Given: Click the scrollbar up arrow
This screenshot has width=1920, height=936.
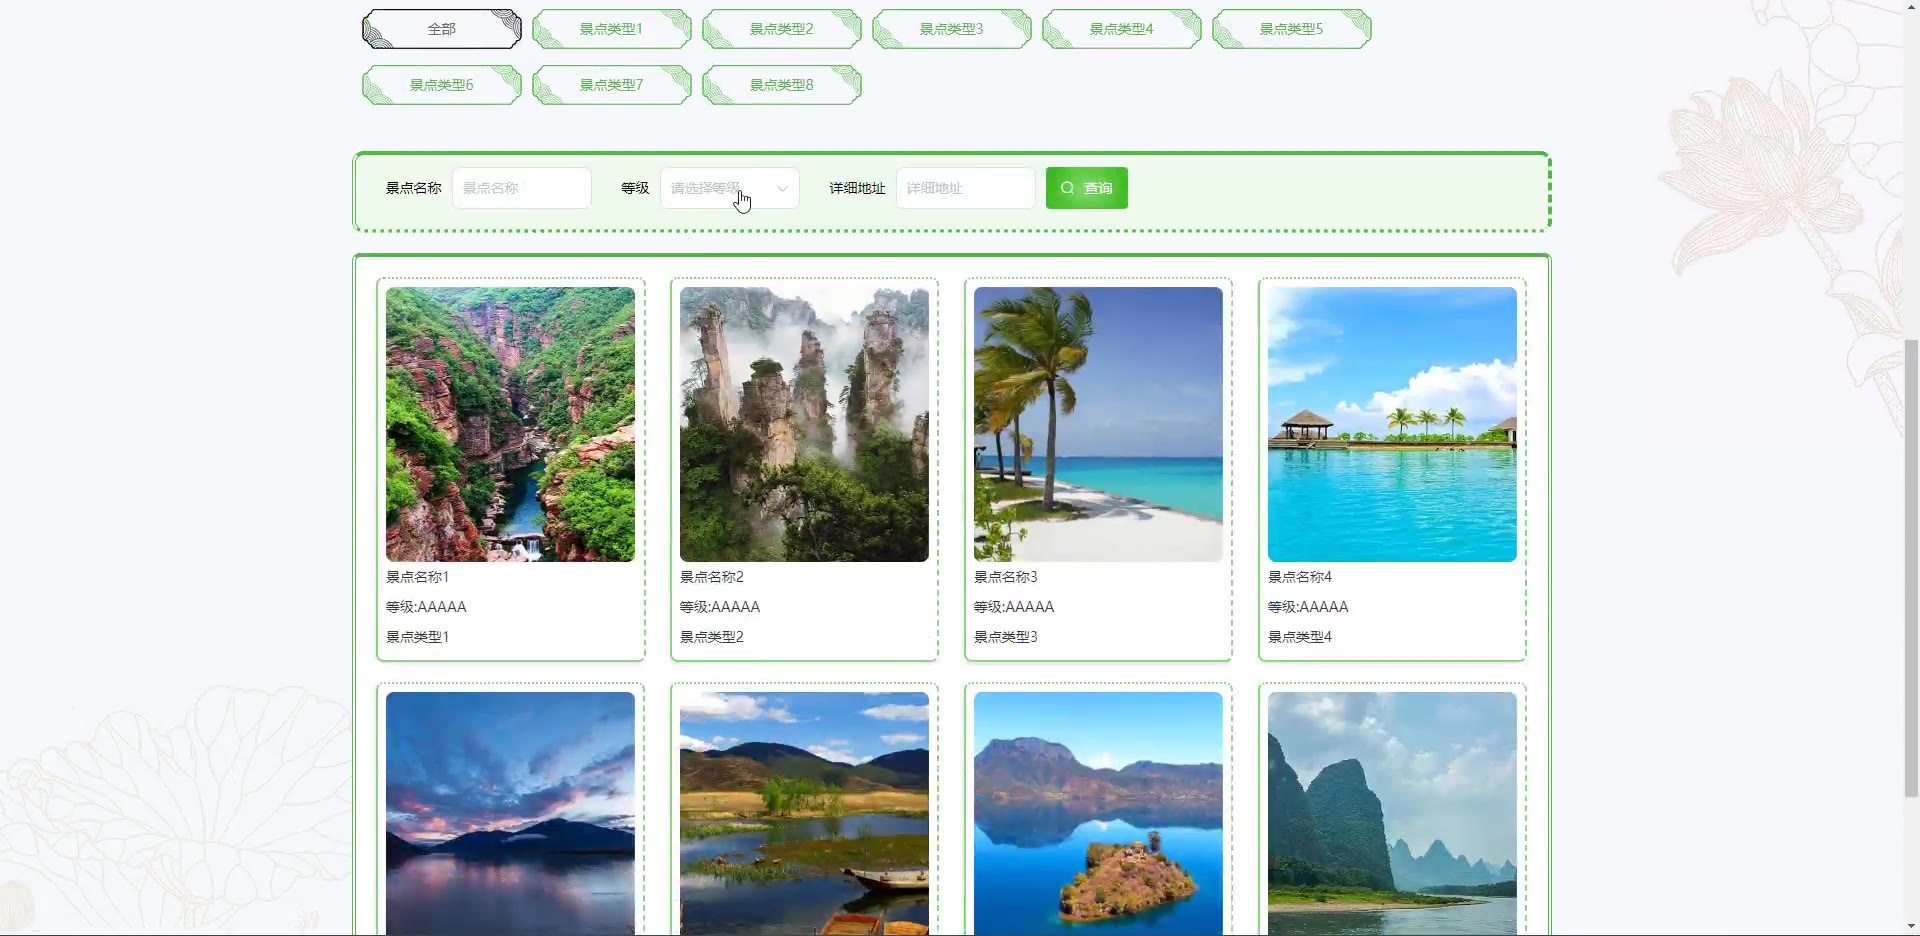Looking at the screenshot, I should [x=1911, y=8].
